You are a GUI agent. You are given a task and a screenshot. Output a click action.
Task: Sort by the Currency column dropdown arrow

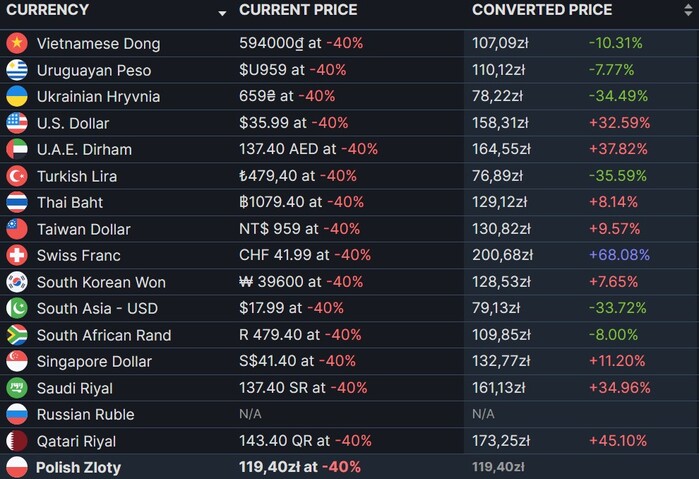tap(222, 12)
